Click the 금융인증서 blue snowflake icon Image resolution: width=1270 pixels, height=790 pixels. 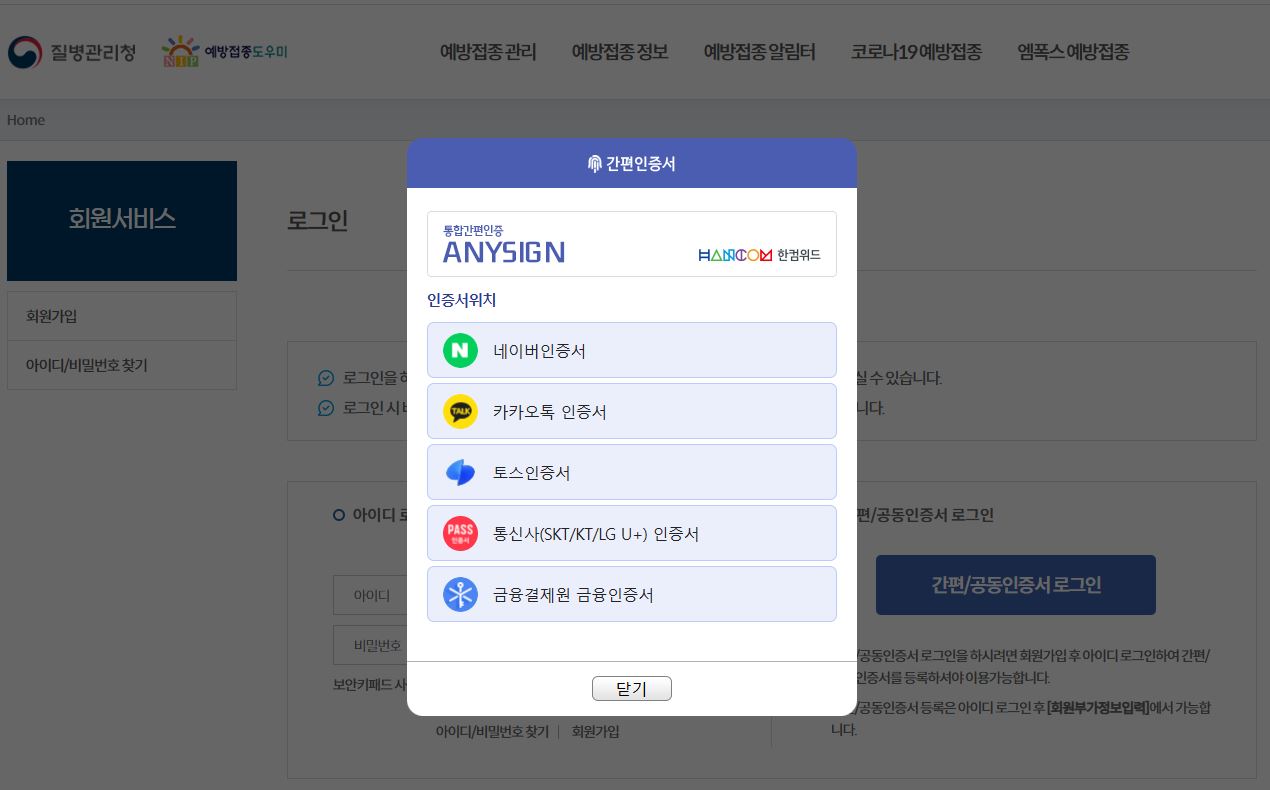click(x=460, y=594)
